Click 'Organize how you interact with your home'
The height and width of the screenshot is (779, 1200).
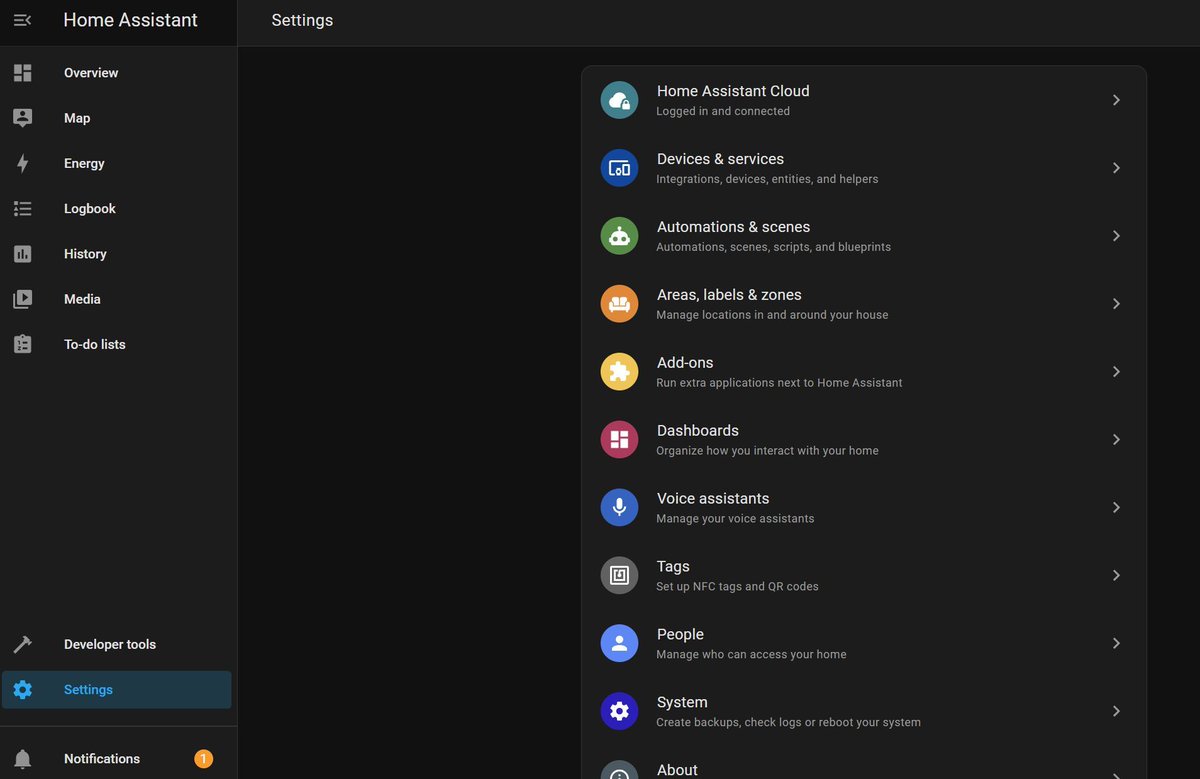[767, 451]
